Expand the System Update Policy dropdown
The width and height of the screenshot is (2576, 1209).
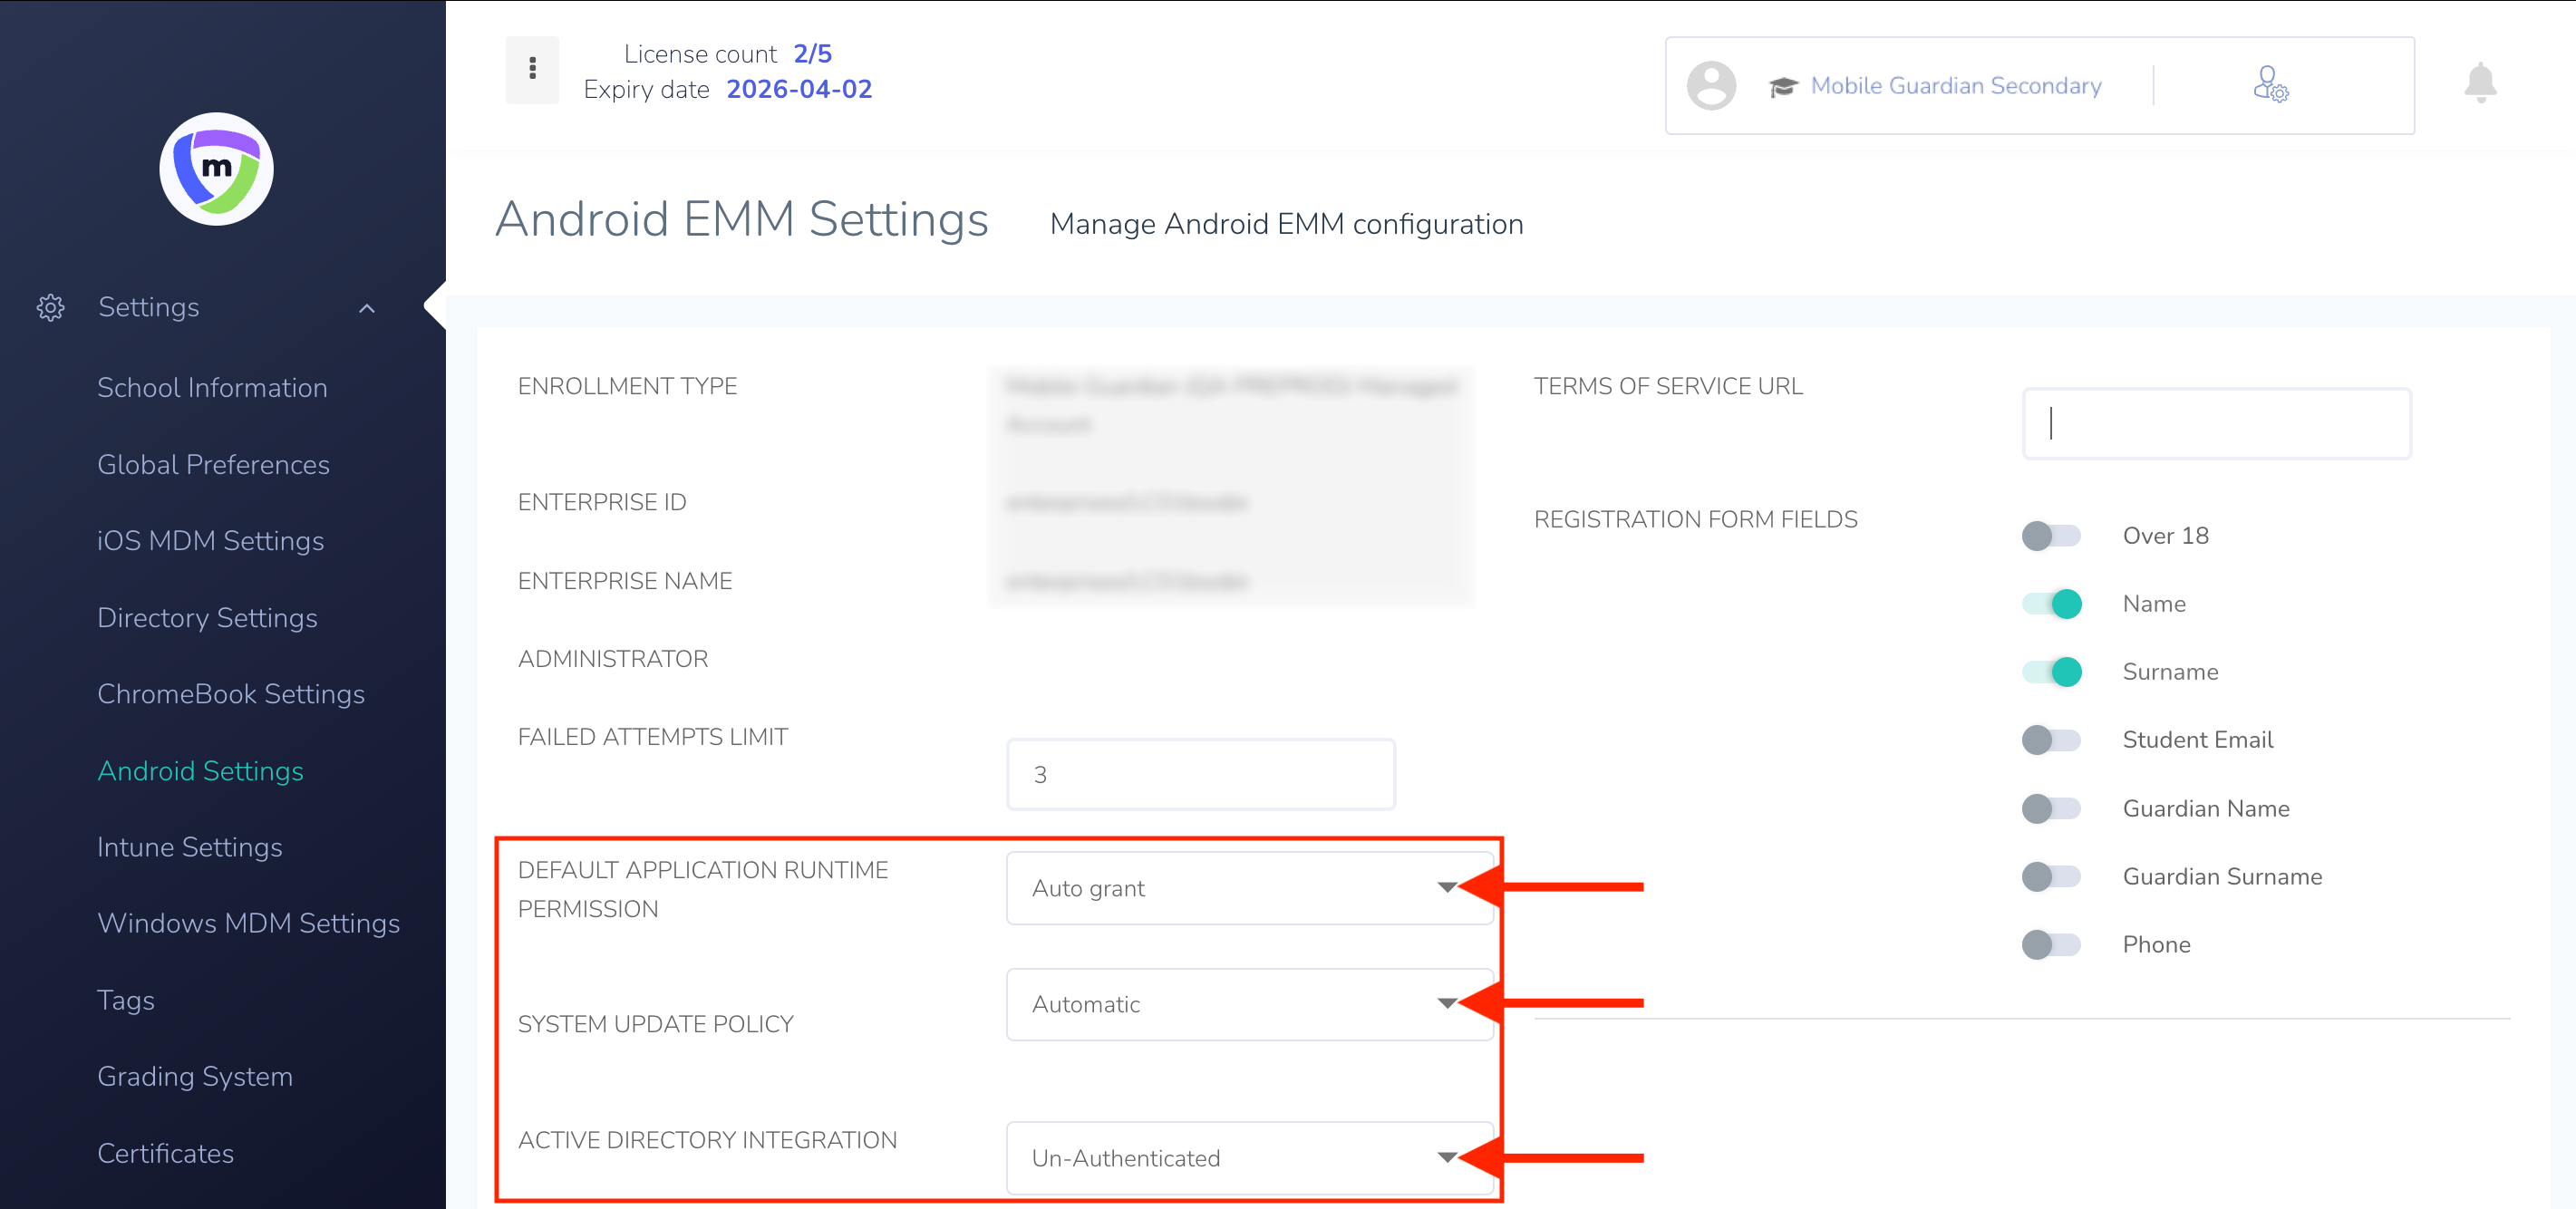pyautogui.click(x=1248, y=1004)
